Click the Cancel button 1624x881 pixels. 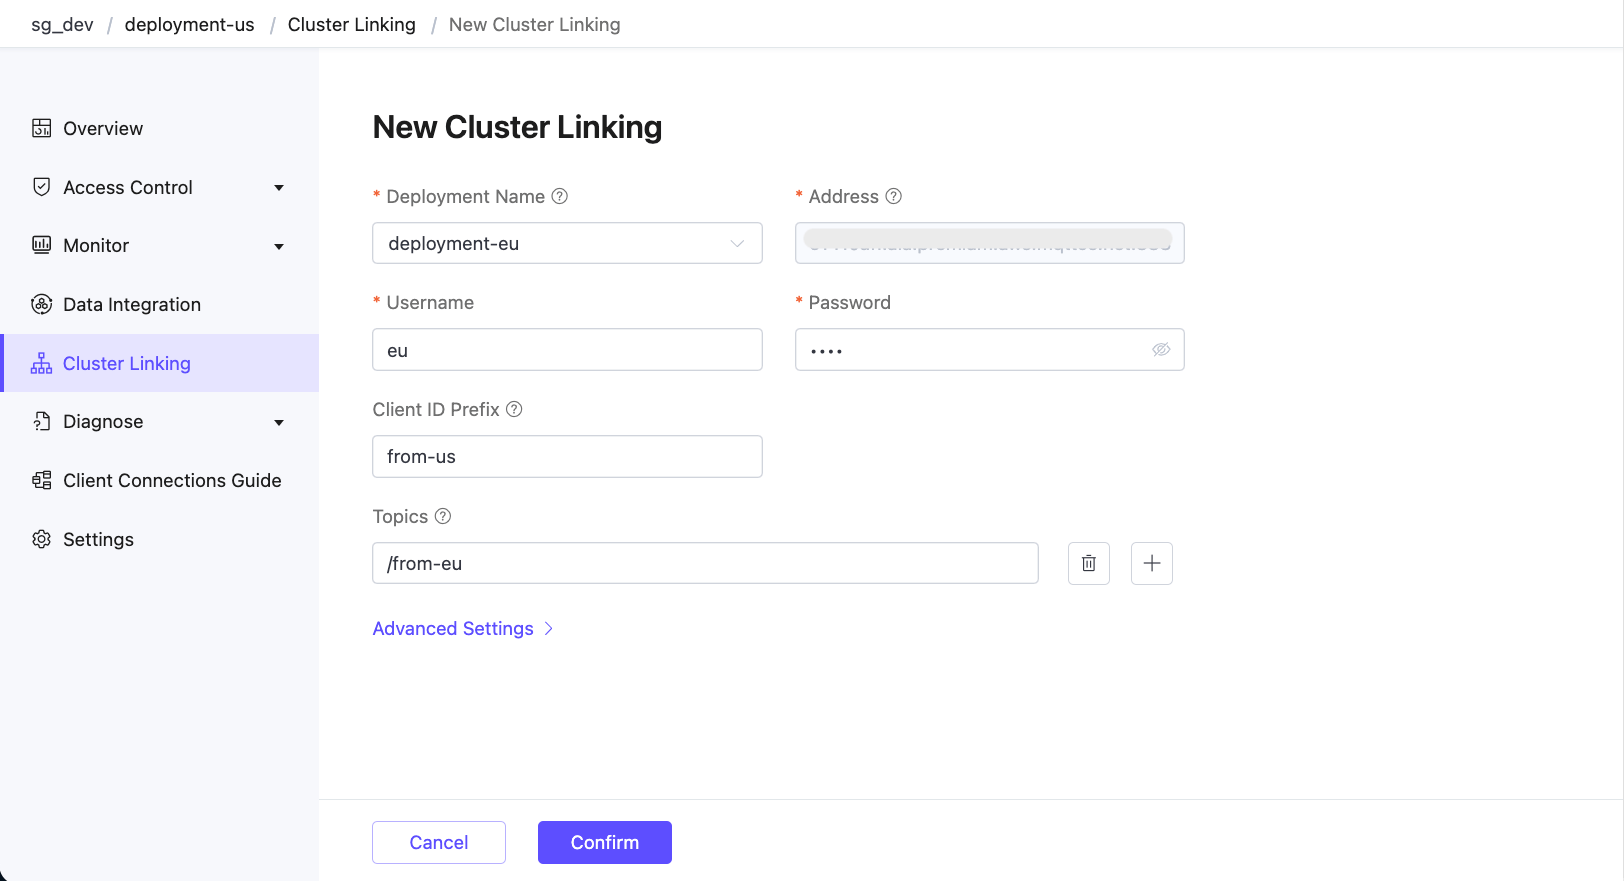click(439, 842)
